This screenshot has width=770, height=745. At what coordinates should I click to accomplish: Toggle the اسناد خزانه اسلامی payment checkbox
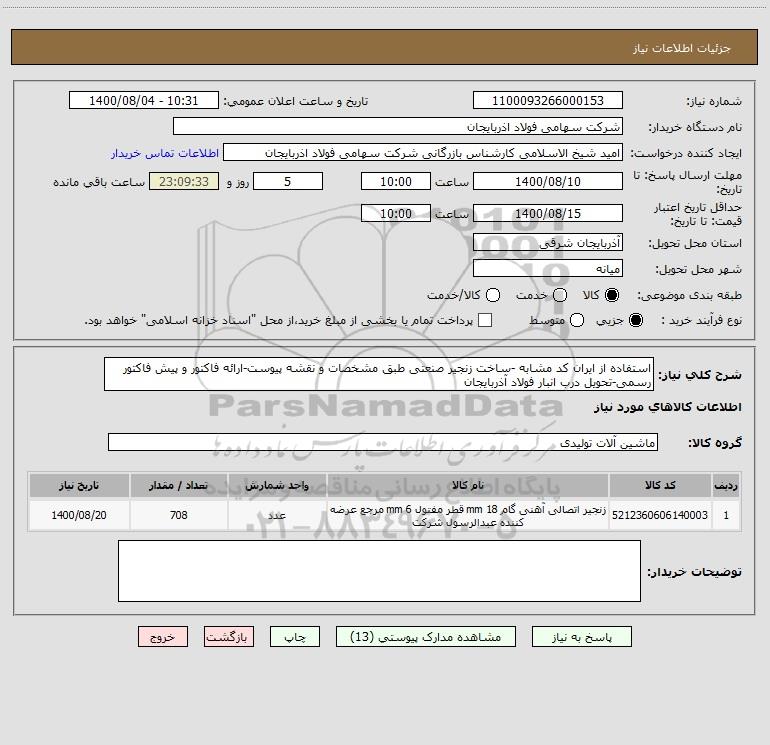coord(485,320)
